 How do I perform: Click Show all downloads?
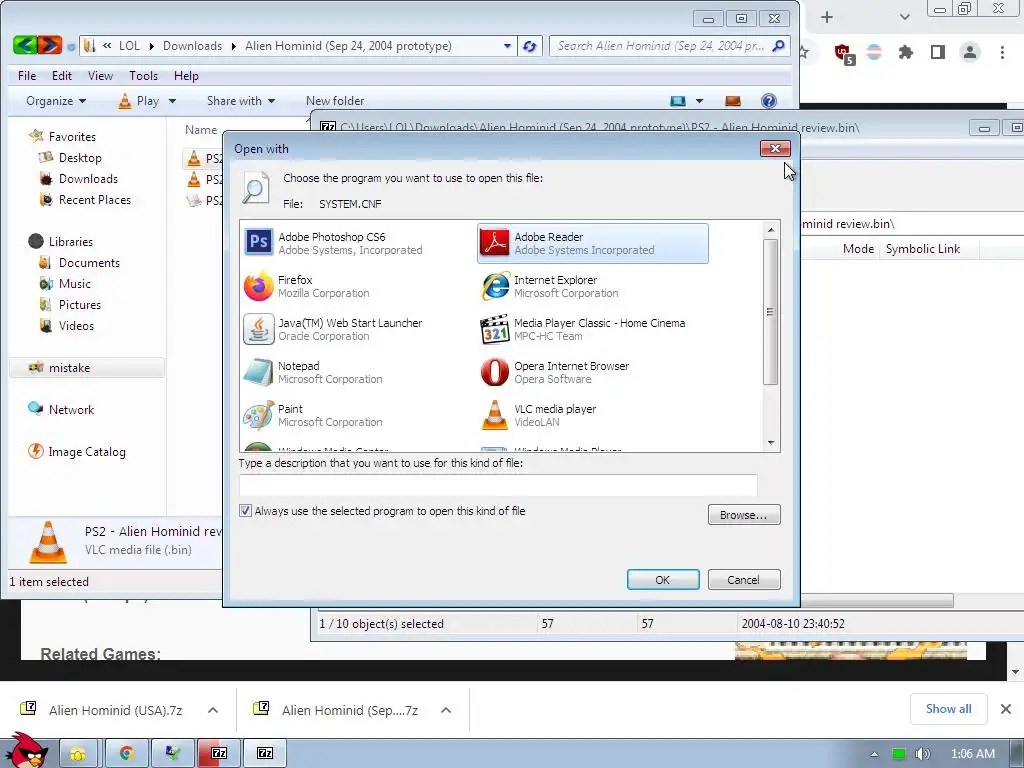point(948,709)
